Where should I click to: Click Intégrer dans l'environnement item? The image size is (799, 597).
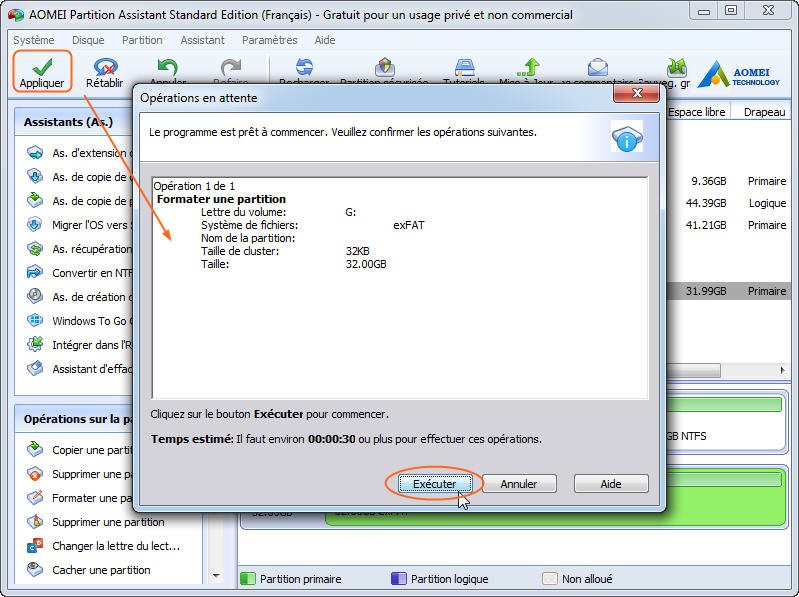79,345
